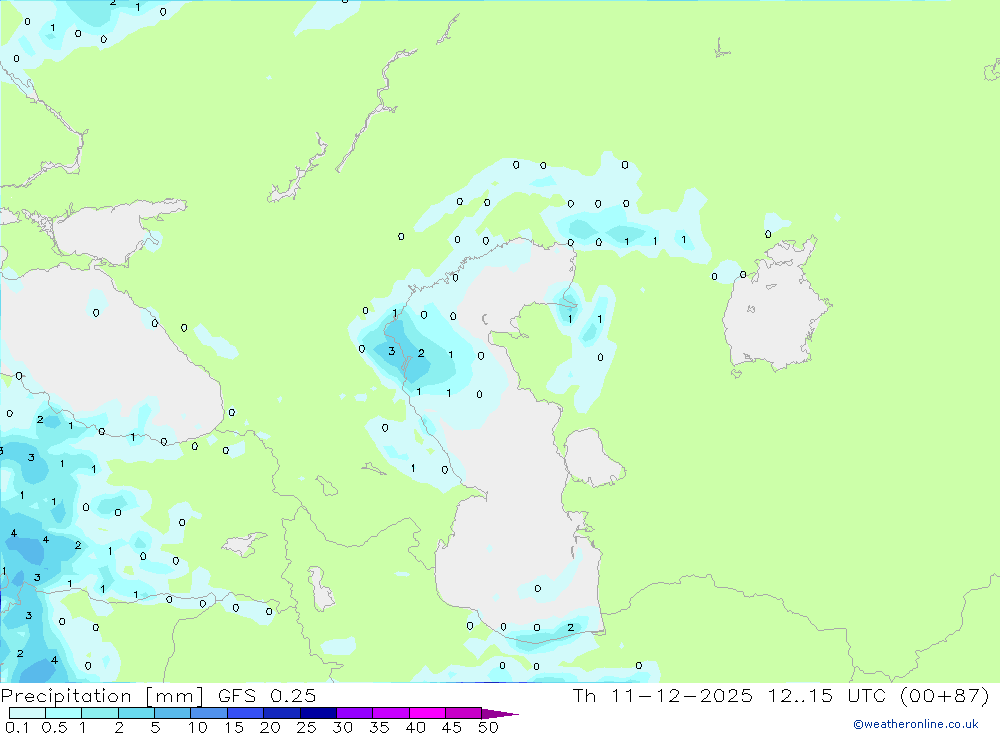
Task: Click the legend value label '30'
Action: pos(342,727)
